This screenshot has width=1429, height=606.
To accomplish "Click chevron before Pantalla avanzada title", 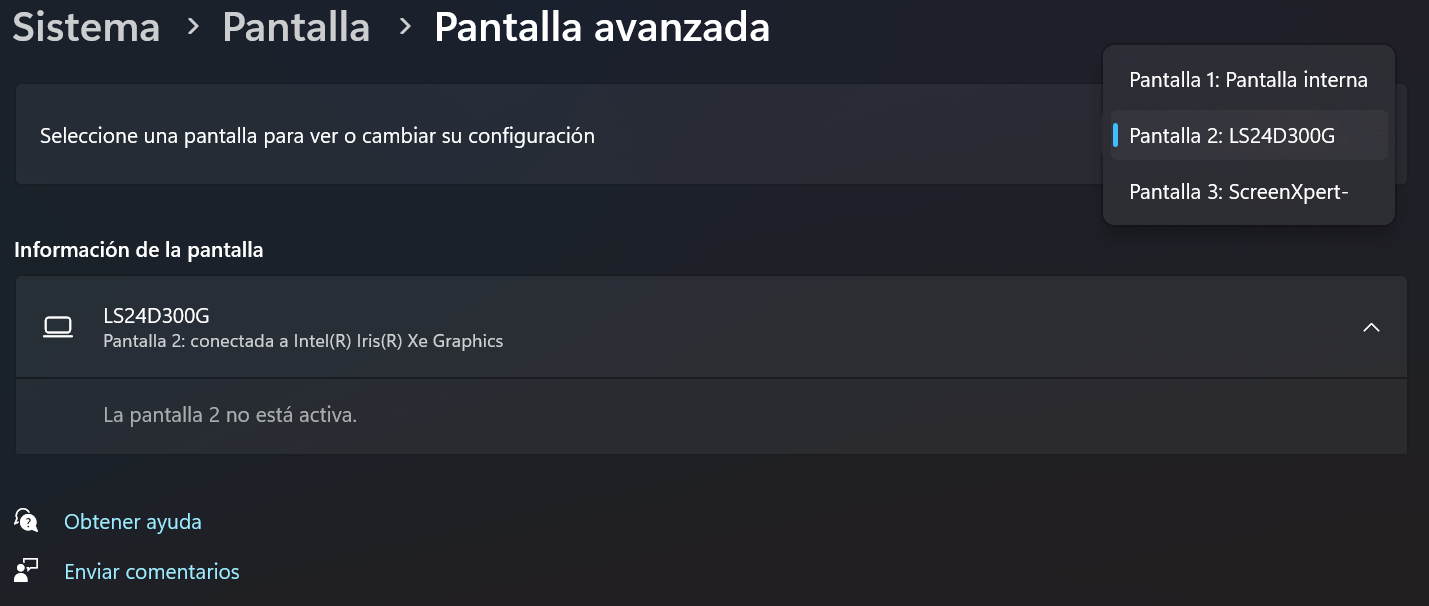I will coord(405,27).
